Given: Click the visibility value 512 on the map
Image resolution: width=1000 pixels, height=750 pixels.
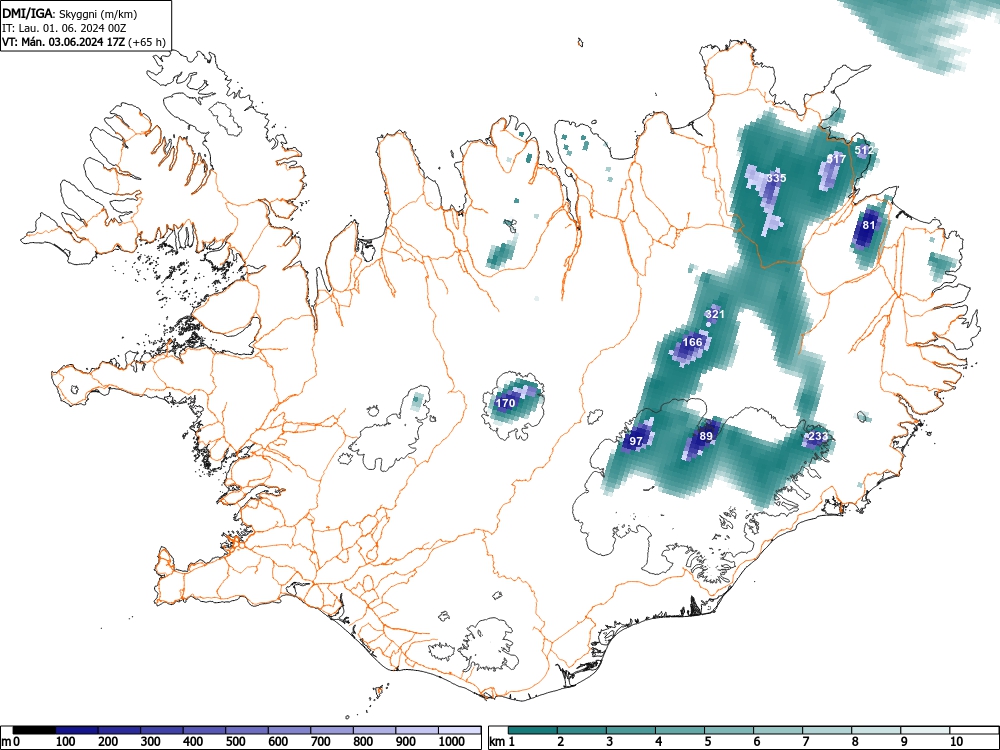Looking at the screenshot, I should (x=864, y=151).
